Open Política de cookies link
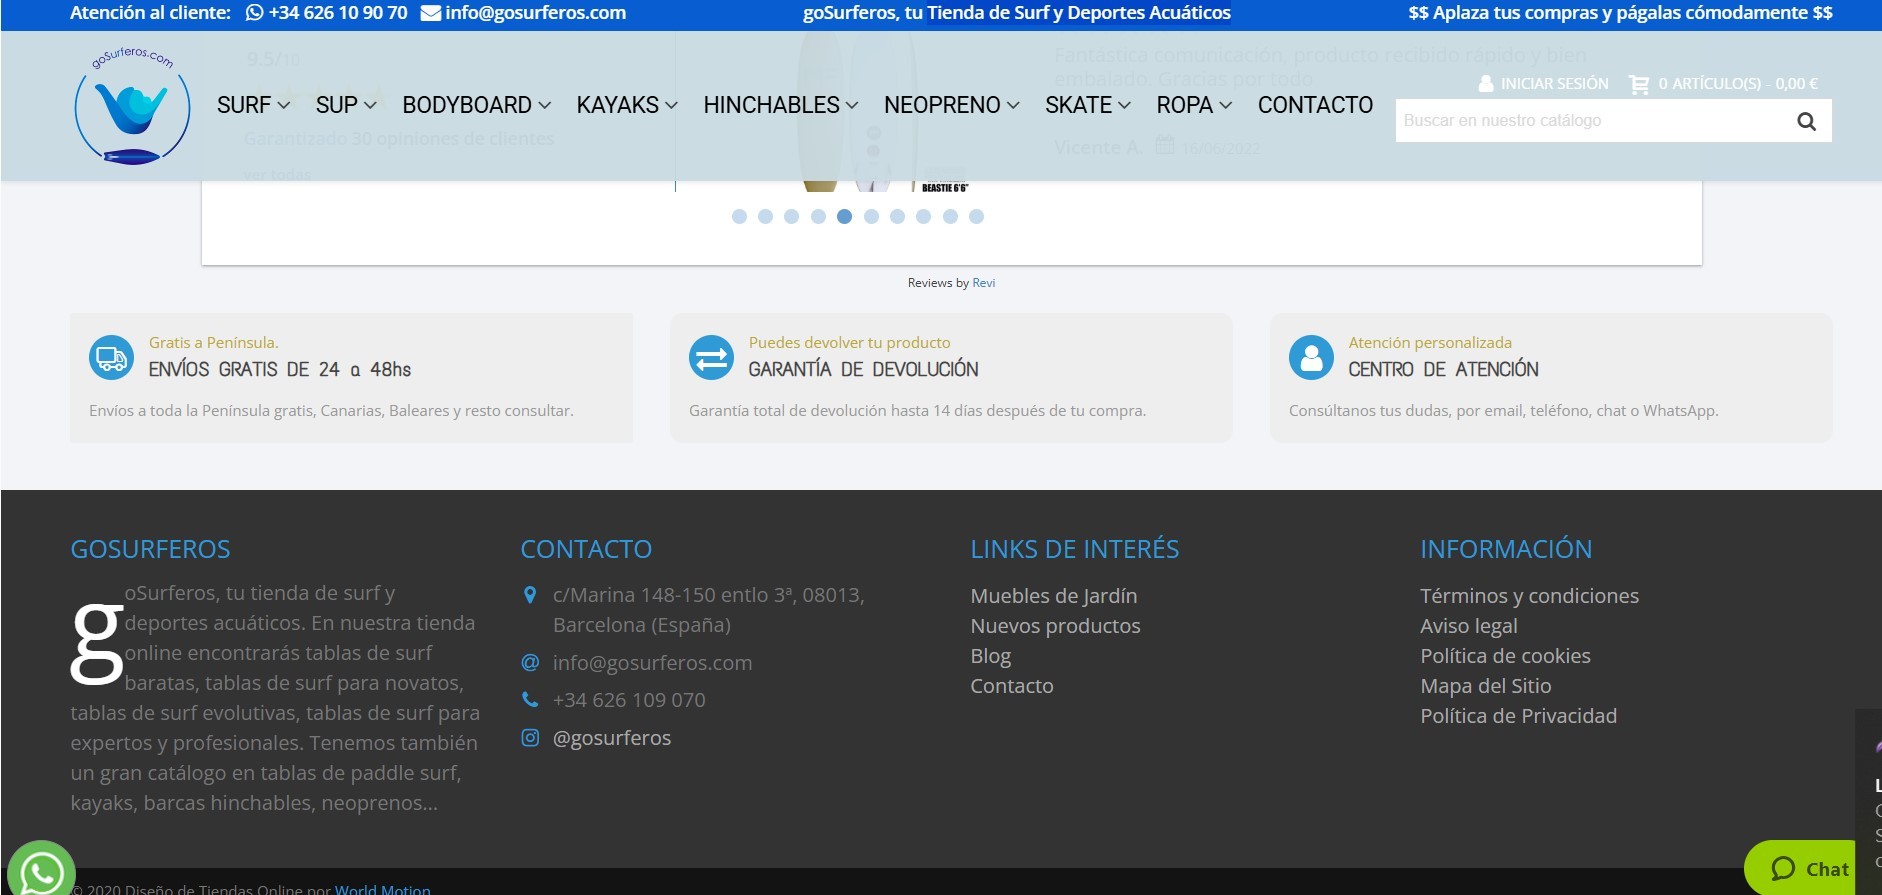Image resolution: width=1882 pixels, height=895 pixels. pyautogui.click(x=1505, y=656)
